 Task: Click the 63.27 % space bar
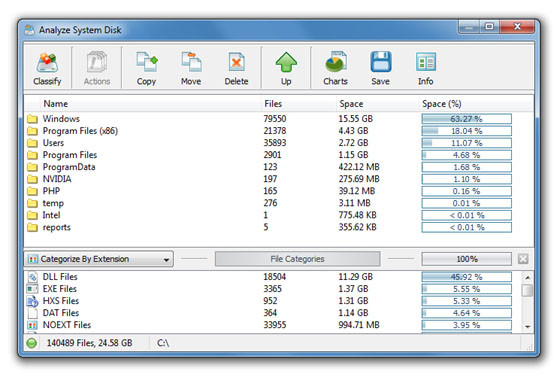click(x=466, y=119)
